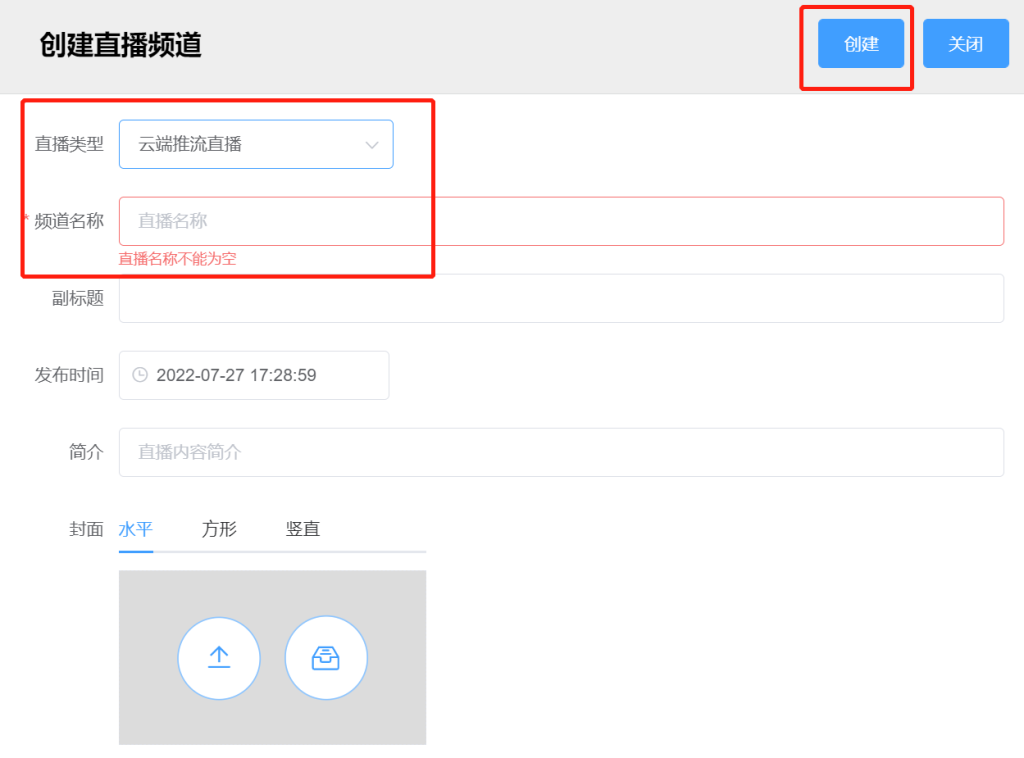Click the 封面 label
The image size is (1024, 758).
click(x=86, y=529)
